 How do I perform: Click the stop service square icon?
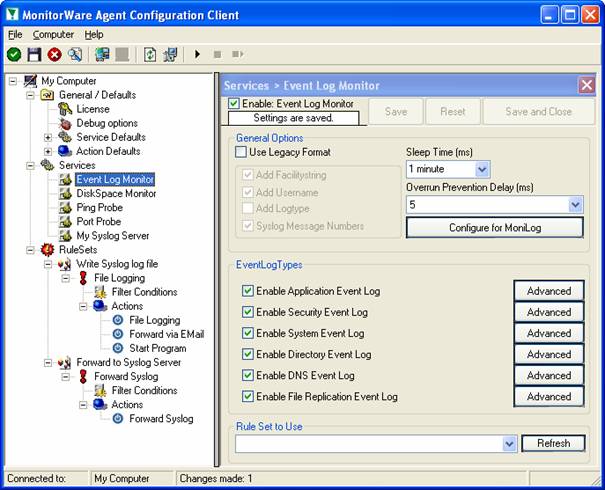[x=218, y=54]
